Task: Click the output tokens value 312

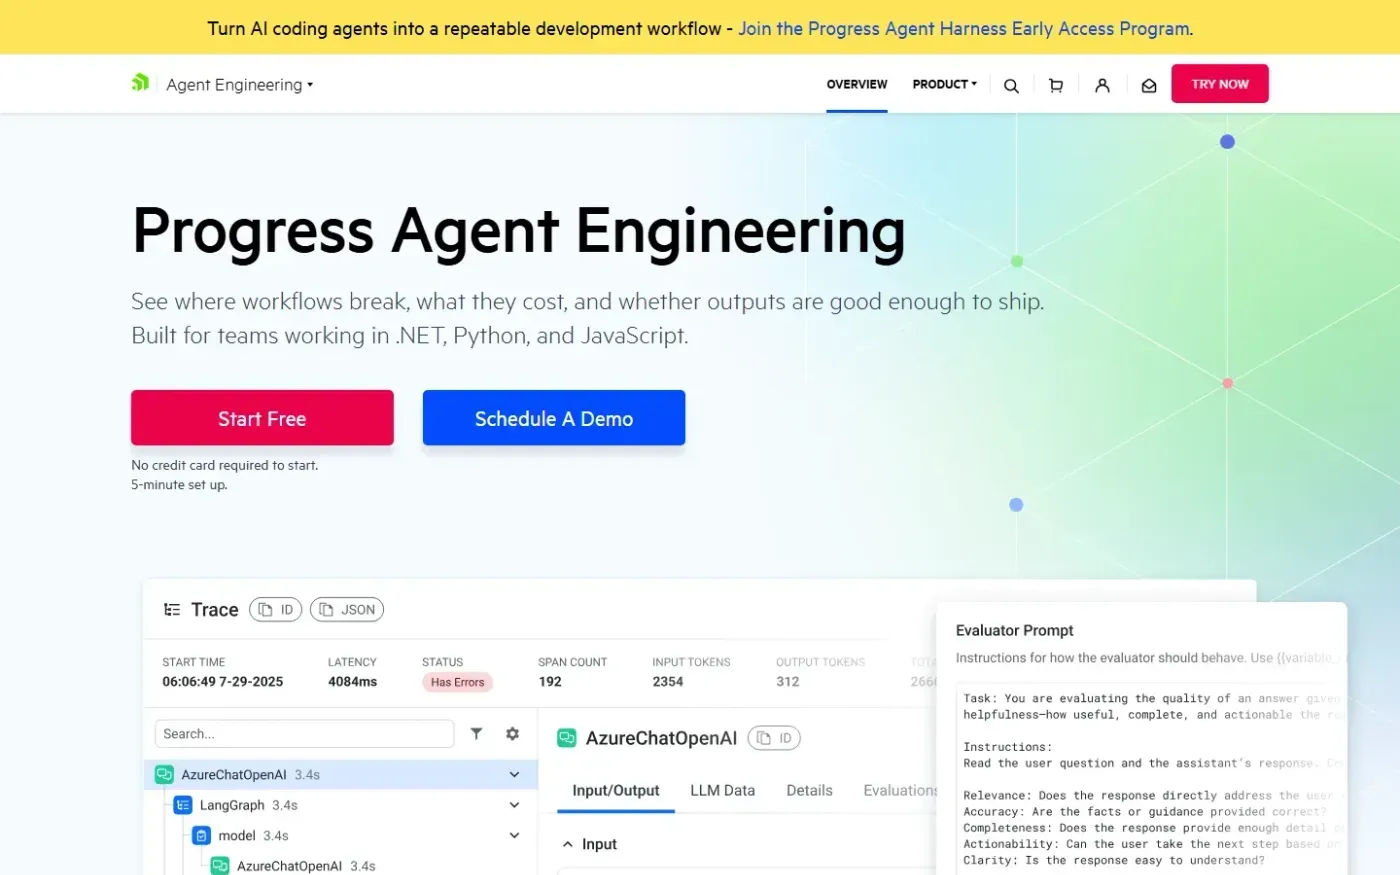Action: click(x=788, y=681)
